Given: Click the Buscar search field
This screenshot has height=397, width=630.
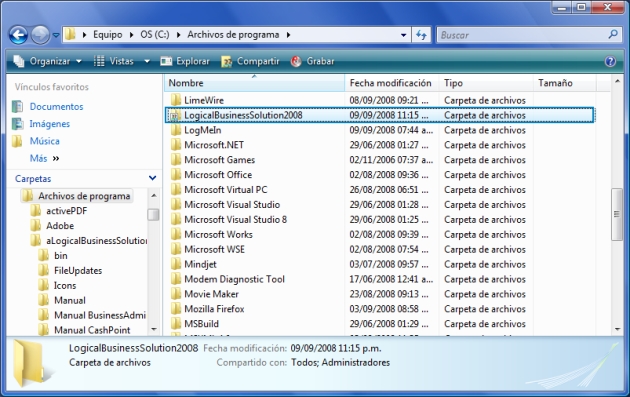Looking at the screenshot, I should [x=522, y=35].
